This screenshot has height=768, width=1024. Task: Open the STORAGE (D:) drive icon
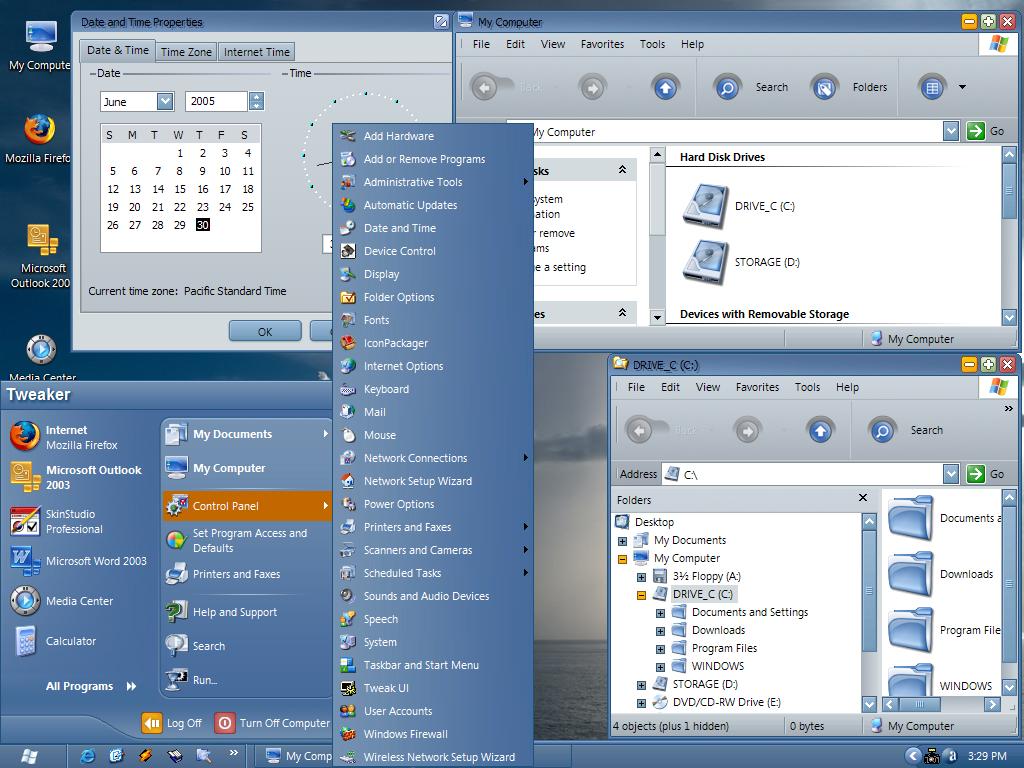point(706,262)
